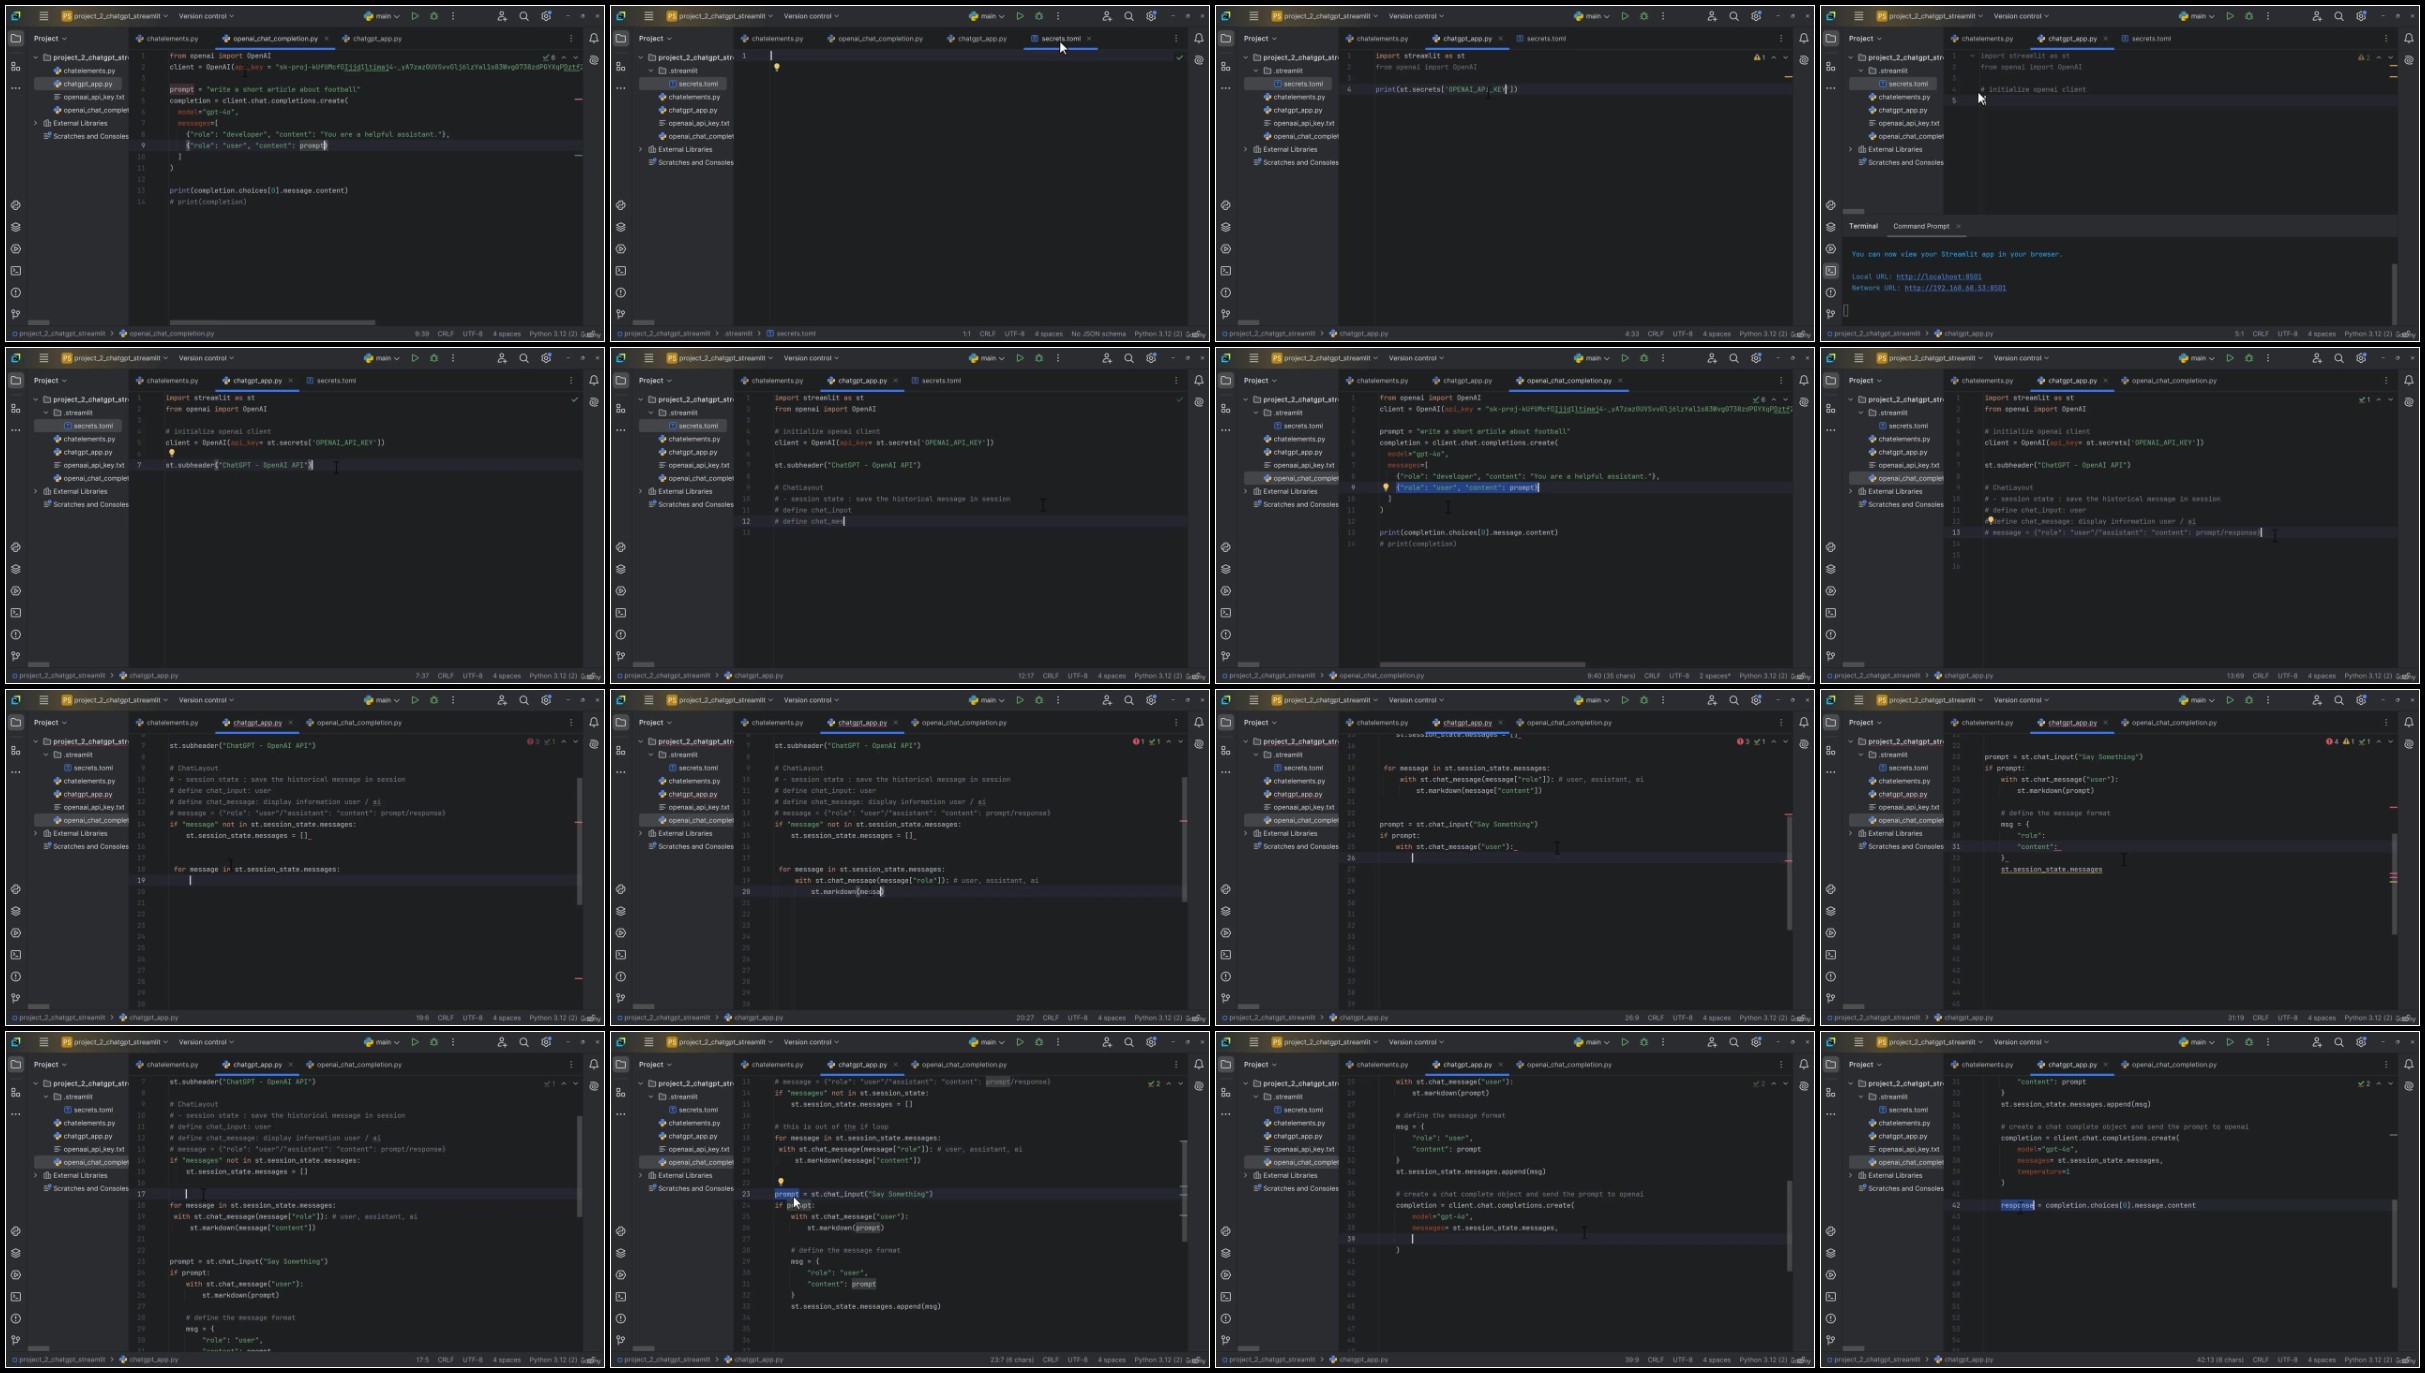This screenshot has width=2425, height=1373.
Task: Close the Command Prompt terminal tab
Action: coord(1958,226)
